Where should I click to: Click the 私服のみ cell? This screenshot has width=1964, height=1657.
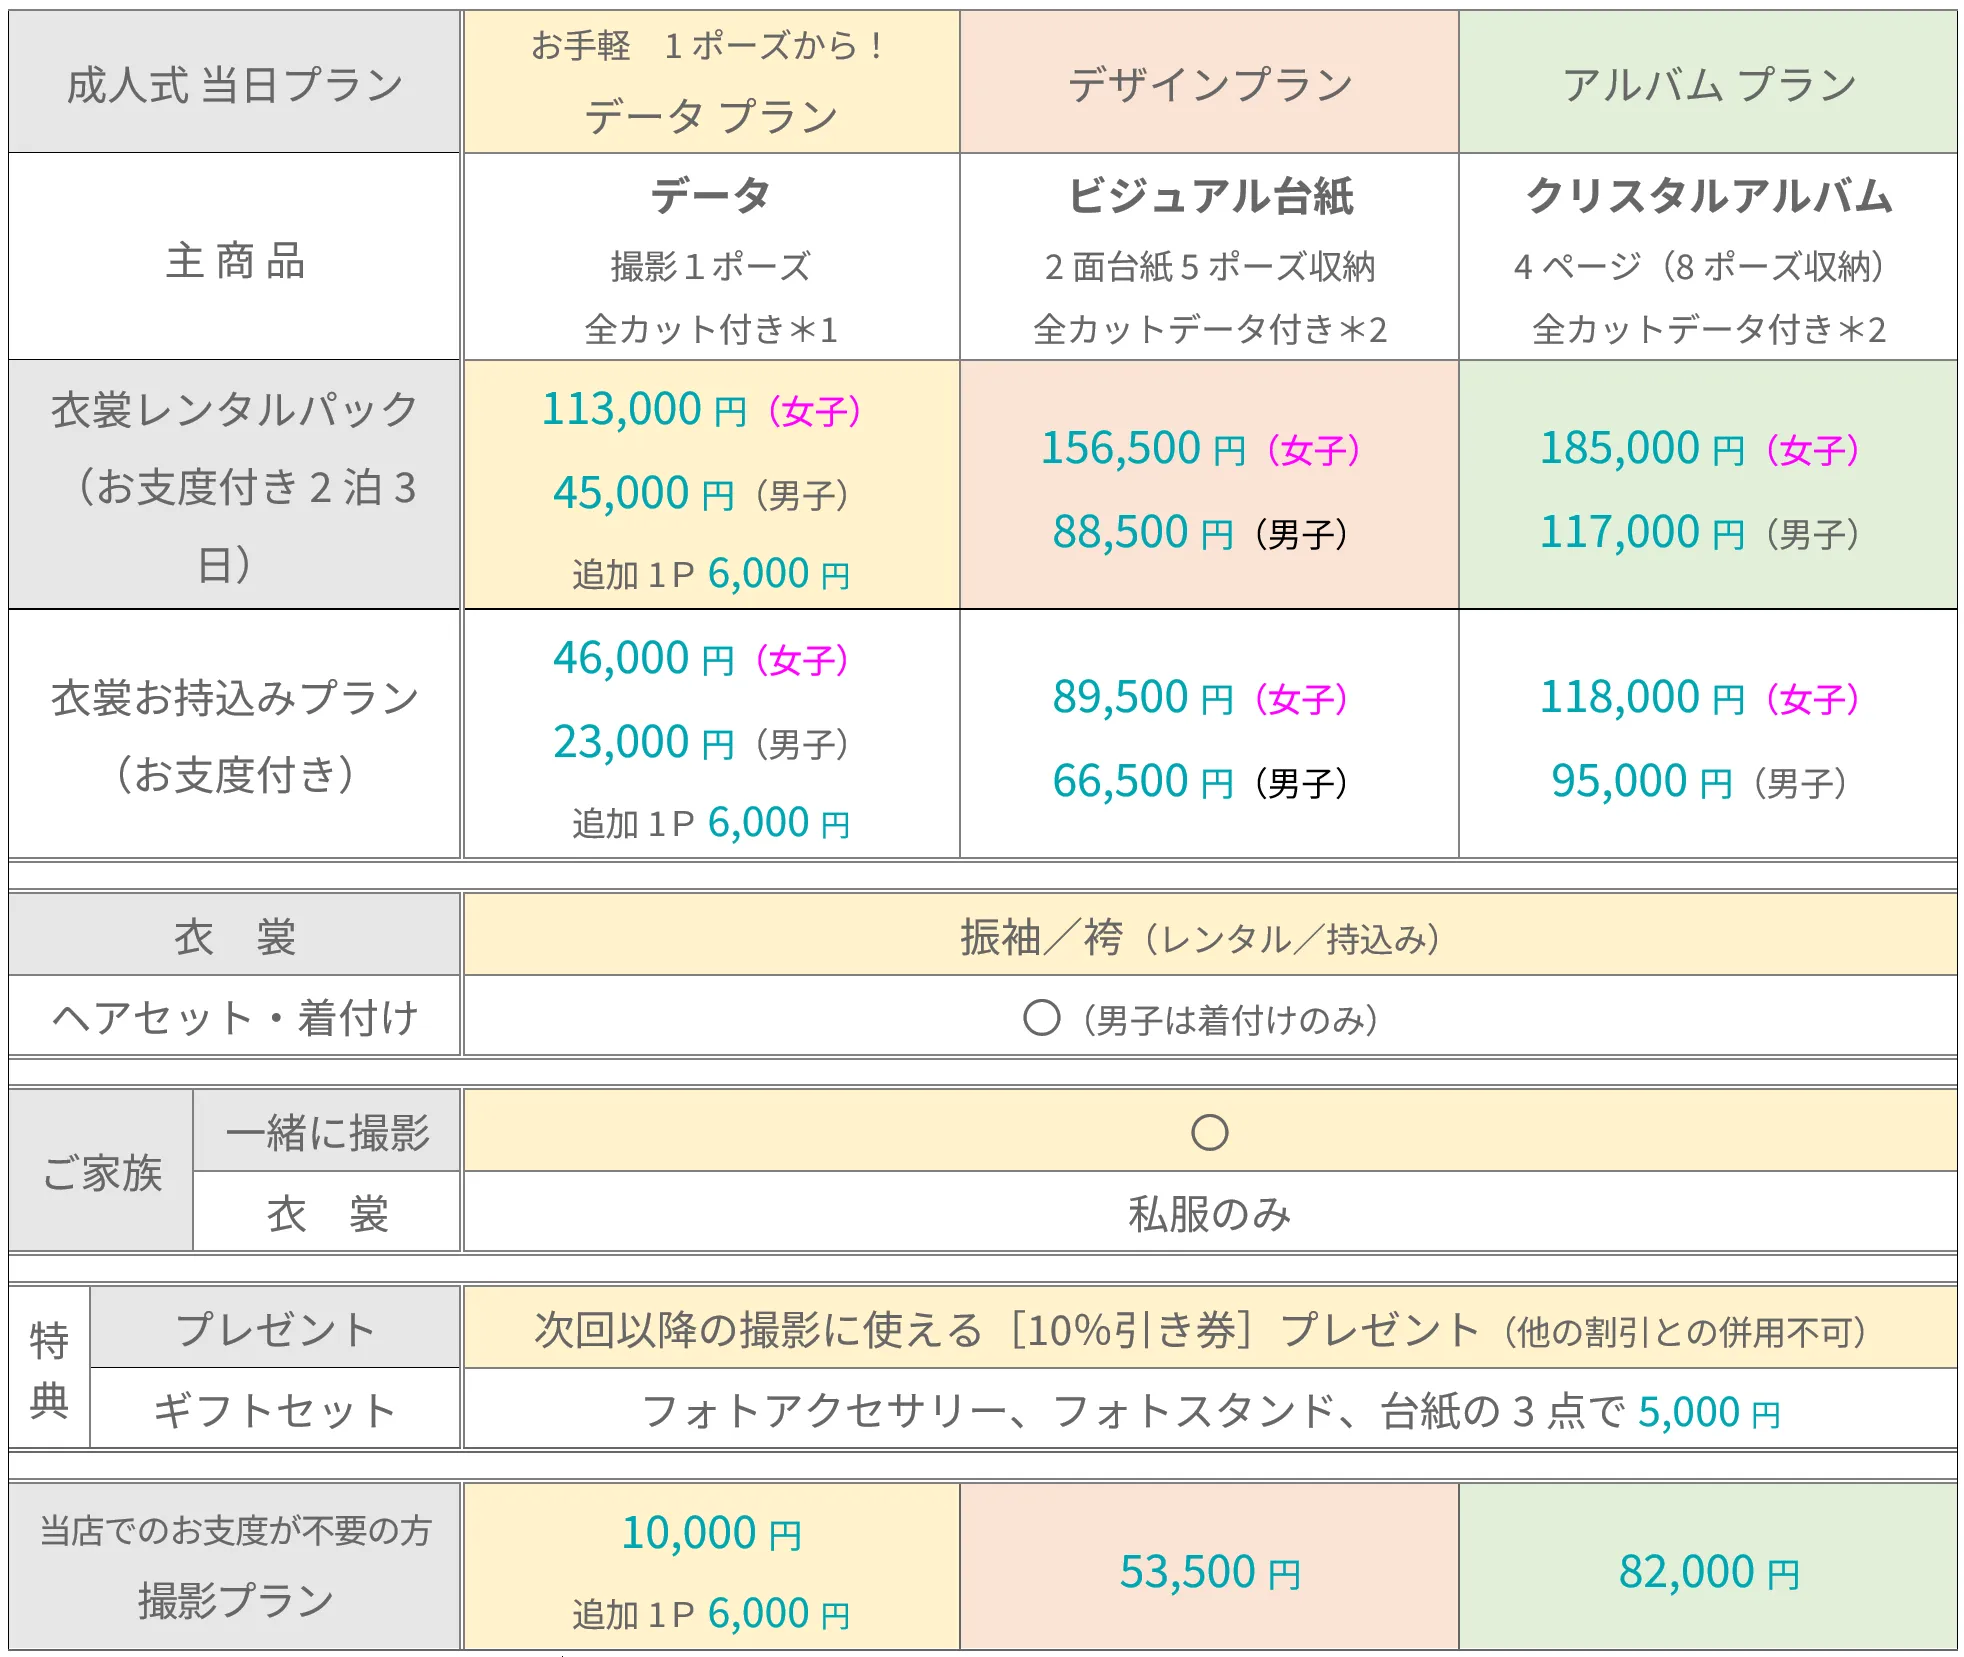click(1209, 1214)
